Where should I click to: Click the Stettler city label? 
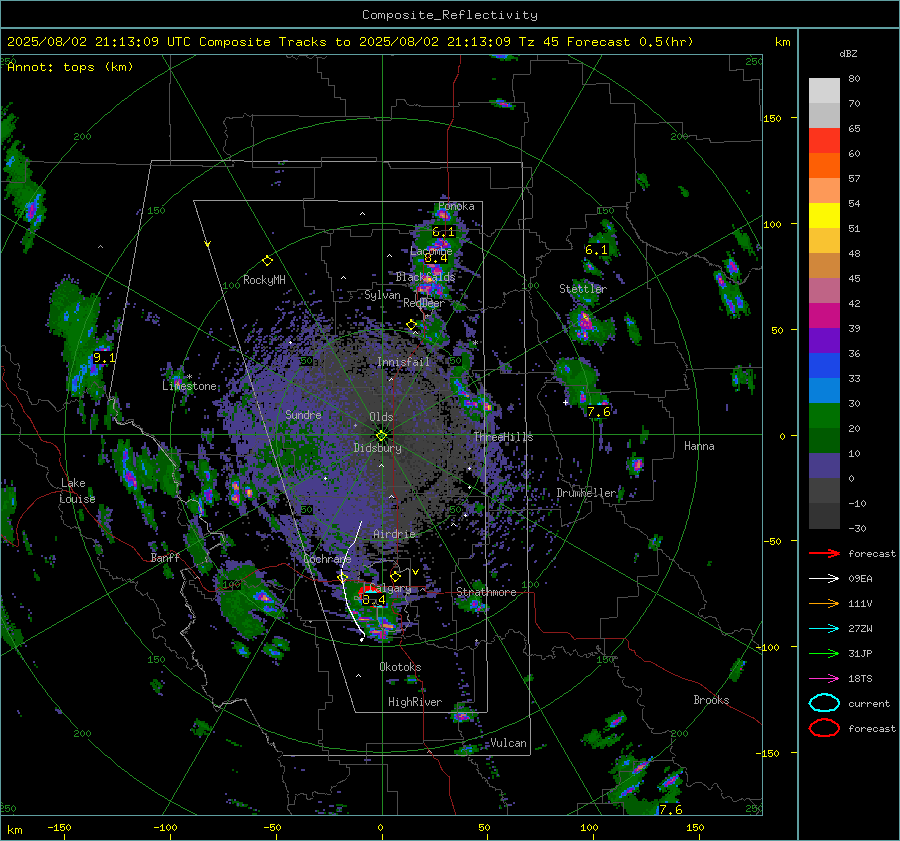pos(583,289)
